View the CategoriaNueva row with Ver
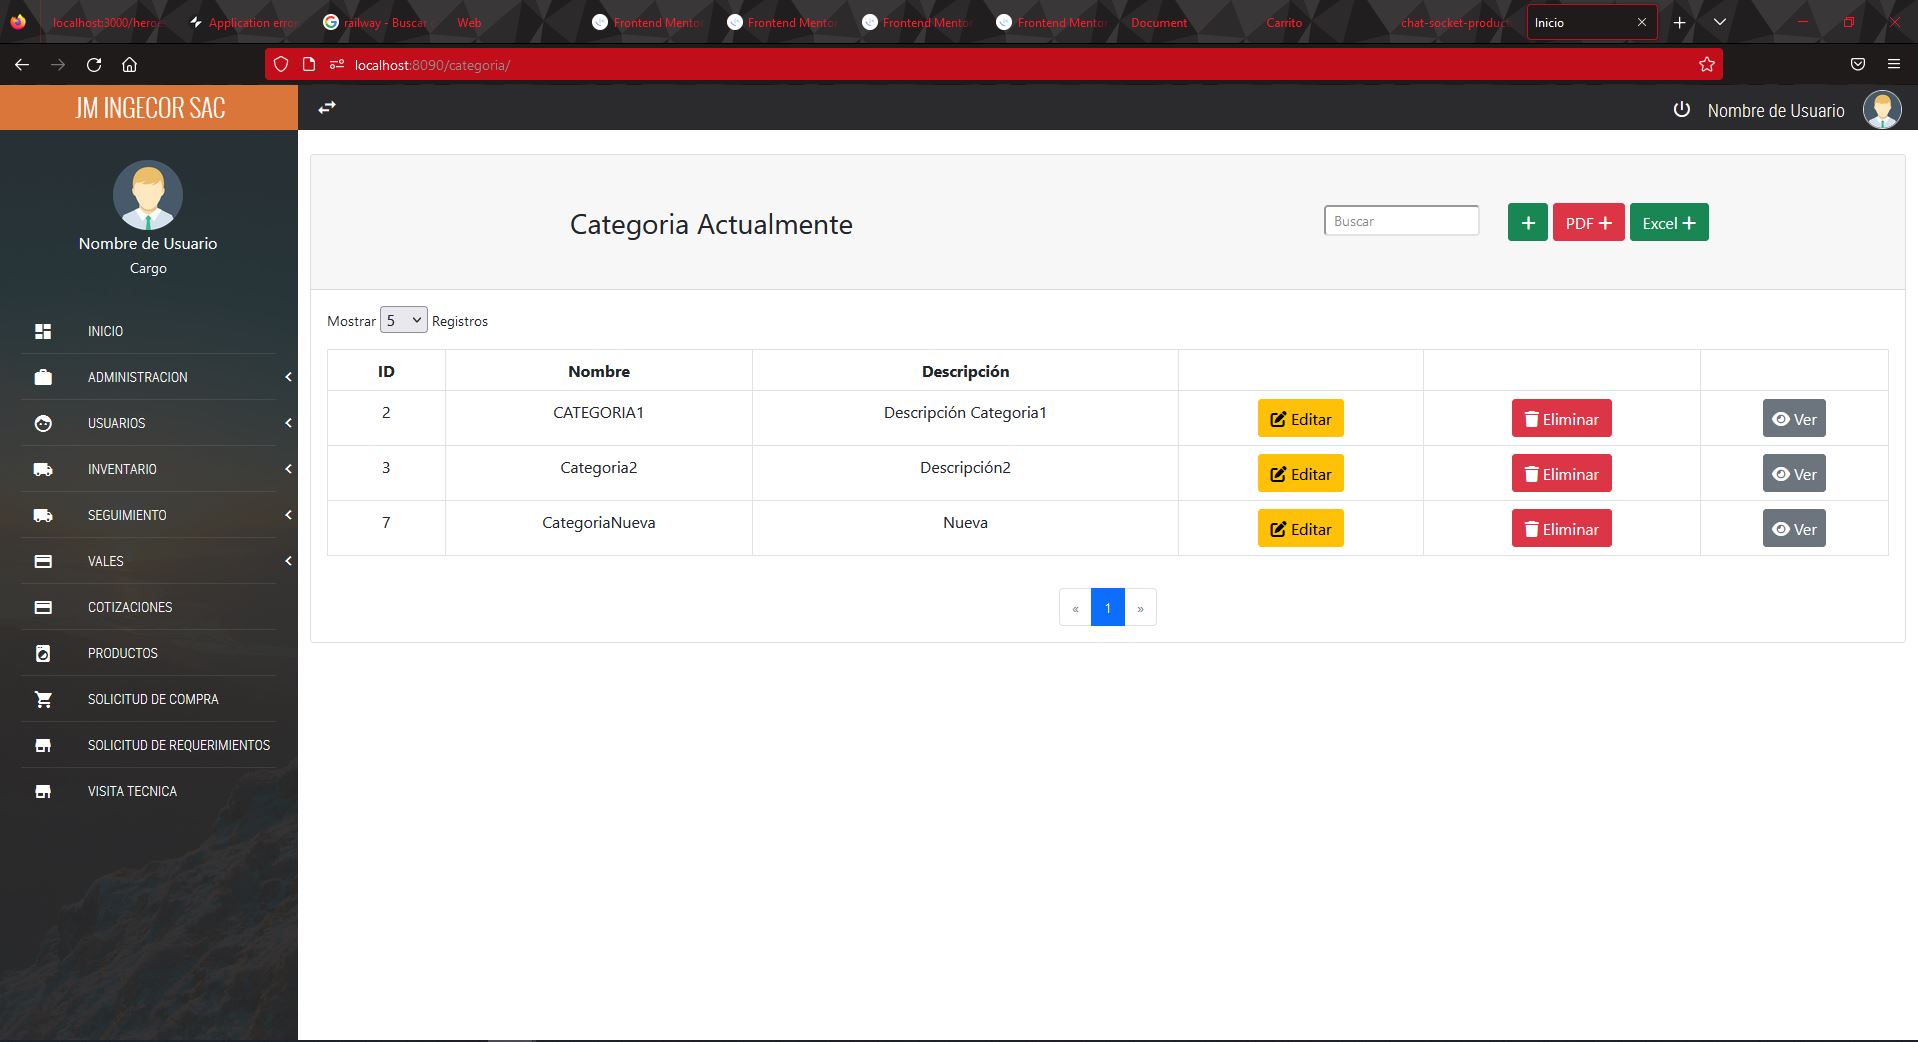Image resolution: width=1918 pixels, height=1042 pixels. 1794,529
